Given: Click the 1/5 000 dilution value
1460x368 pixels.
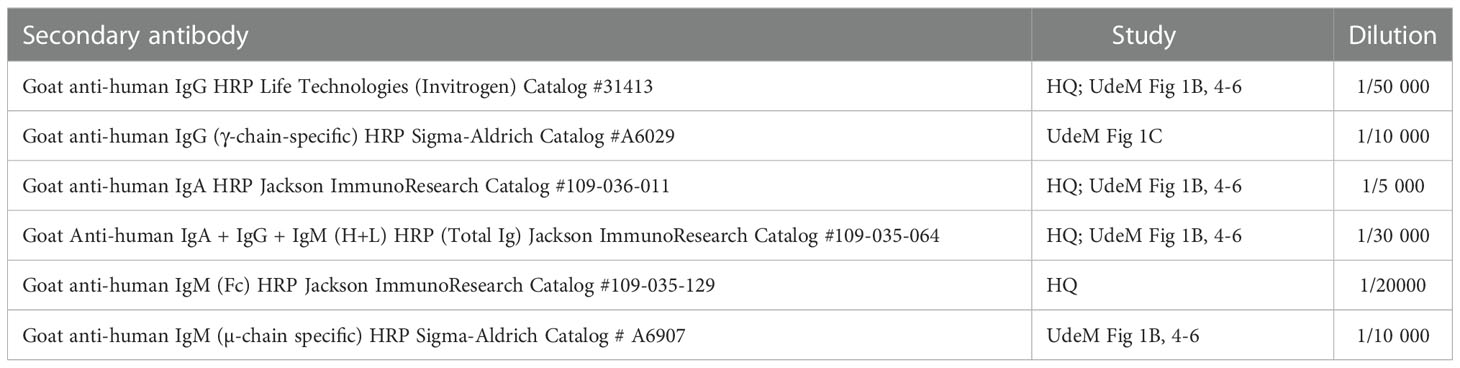Looking at the screenshot, I should coord(1392,186).
